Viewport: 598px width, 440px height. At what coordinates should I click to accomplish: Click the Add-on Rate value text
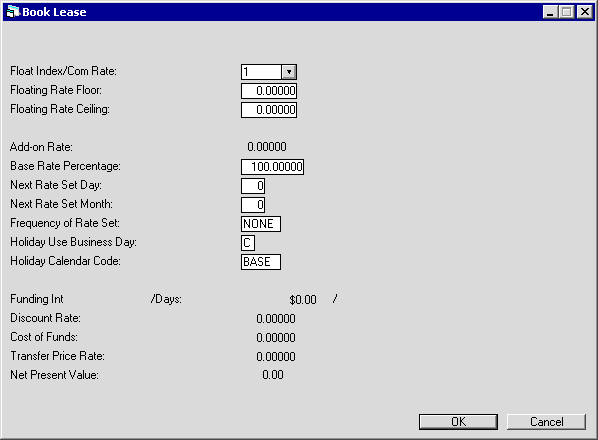267,147
